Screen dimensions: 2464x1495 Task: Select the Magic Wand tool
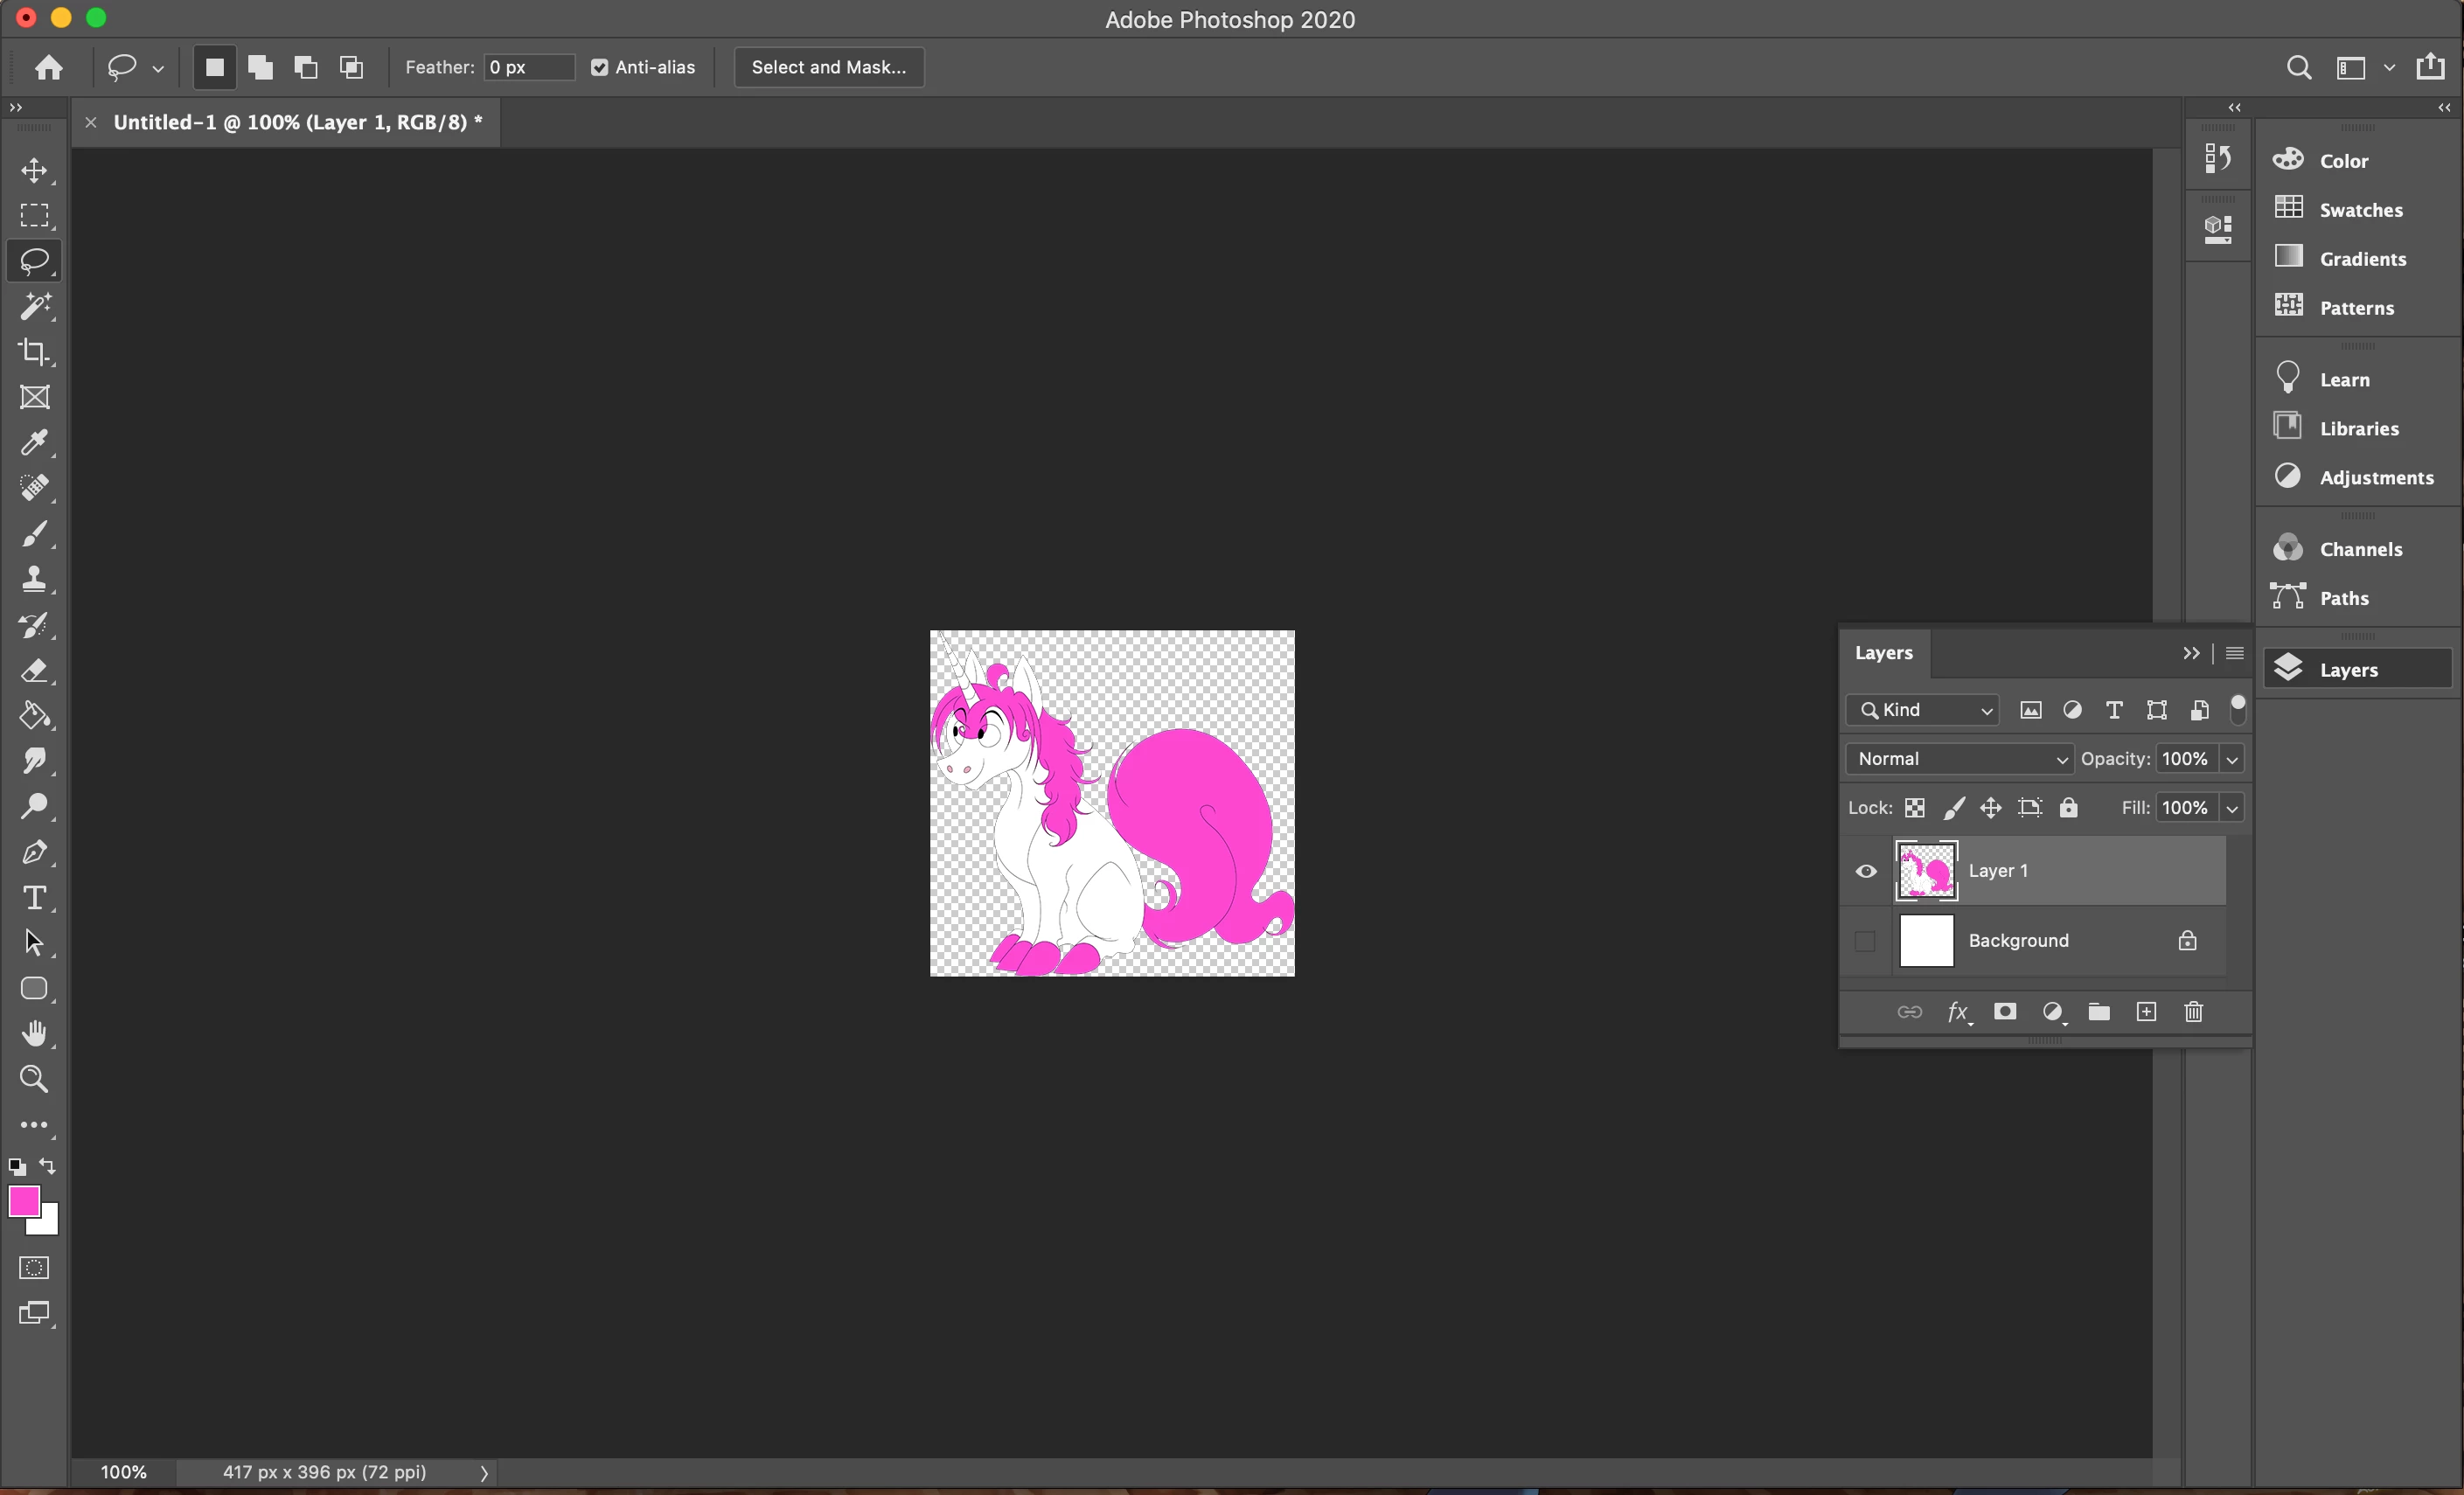coord(34,306)
